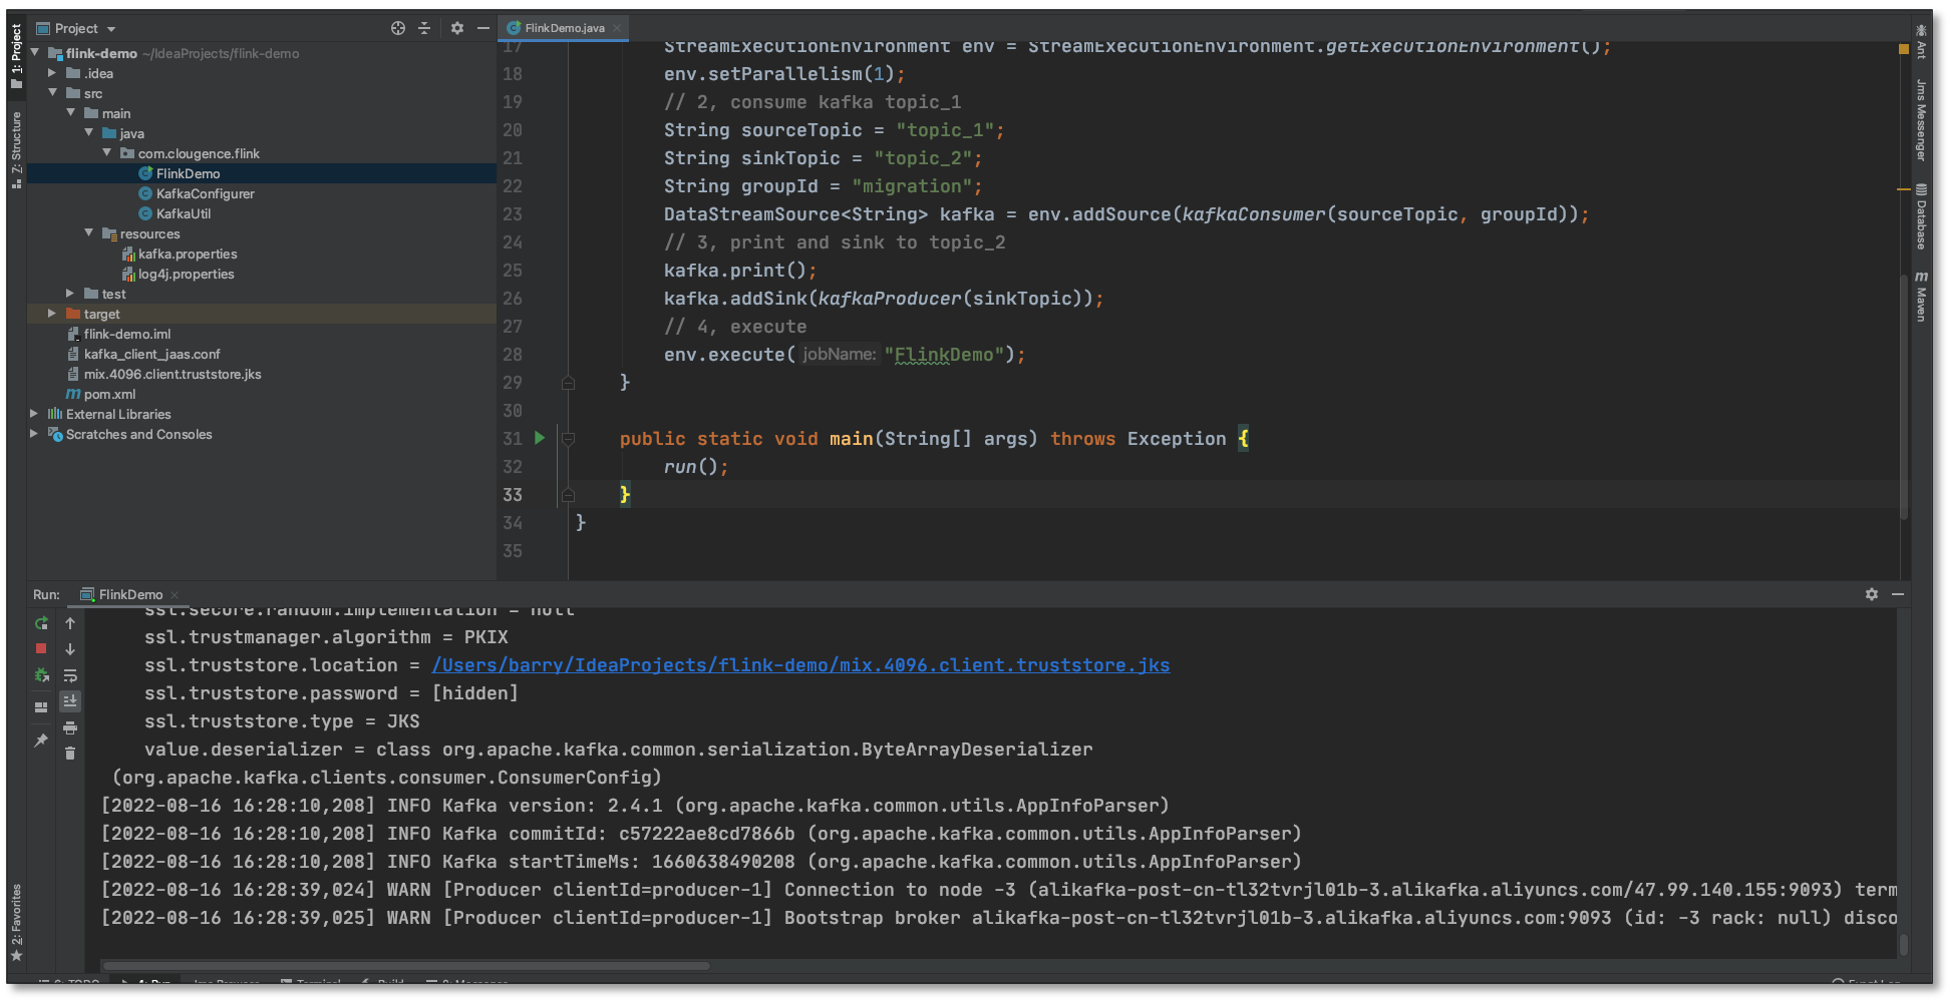1950x1004 pixels.
Task: Expand External Libraries node
Action: (x=34, y=414)
